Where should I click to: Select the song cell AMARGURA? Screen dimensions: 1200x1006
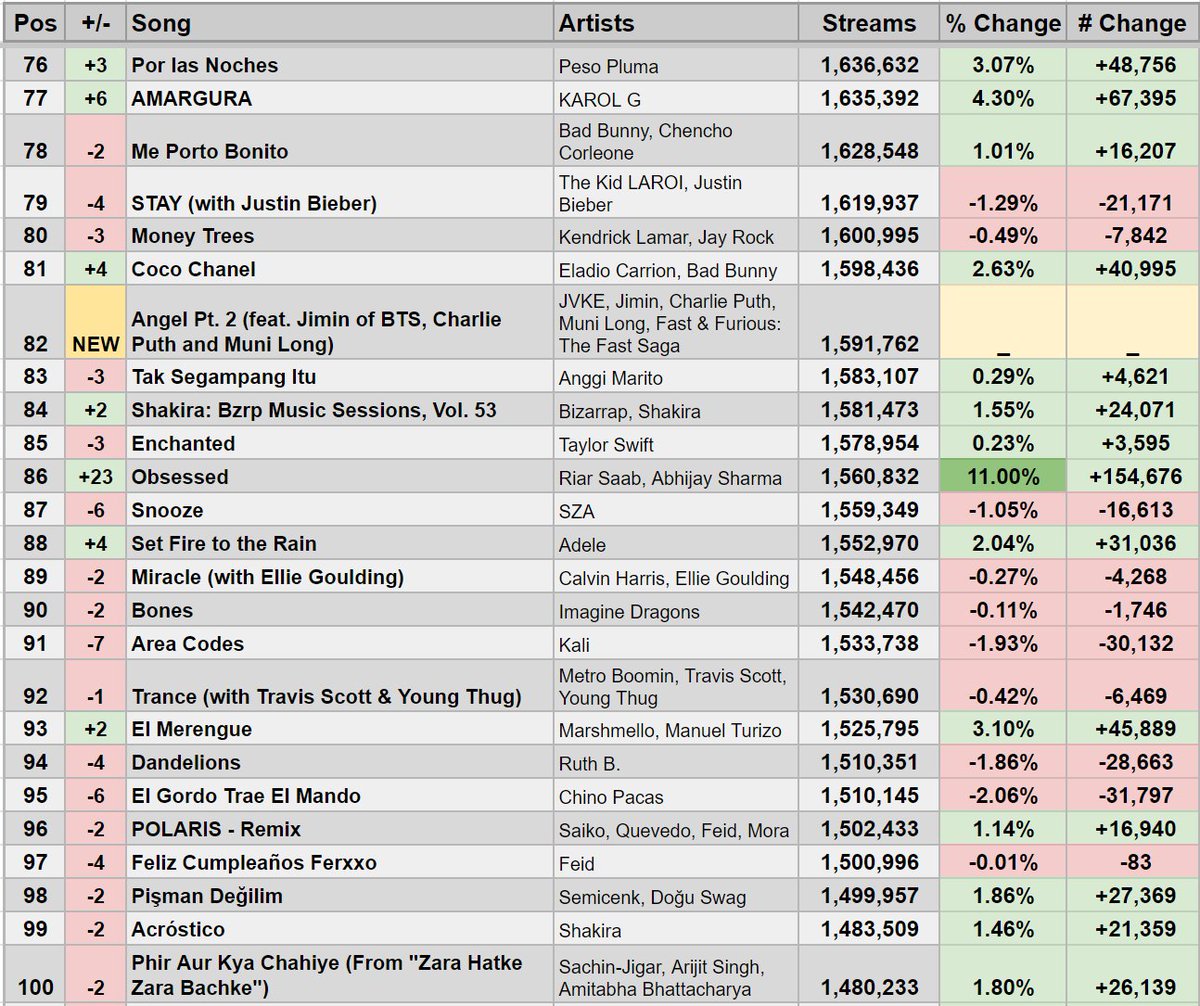coord(340,98)
